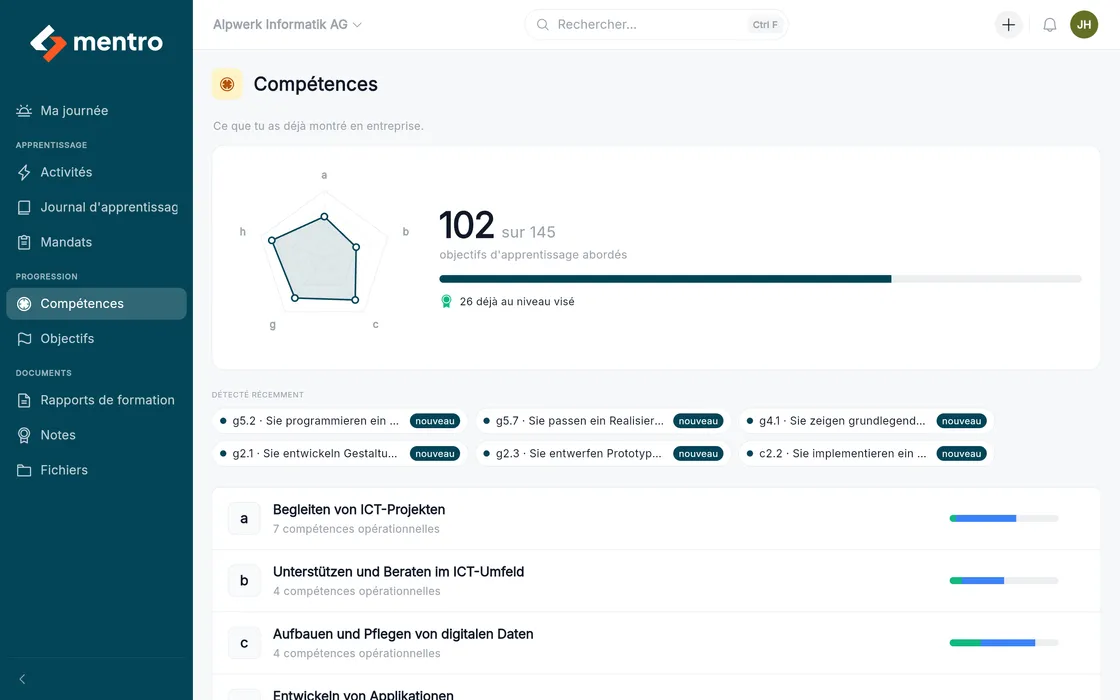Click the radar chart point at axis h
1120x700 pixels.
click(x=272, y=241)
